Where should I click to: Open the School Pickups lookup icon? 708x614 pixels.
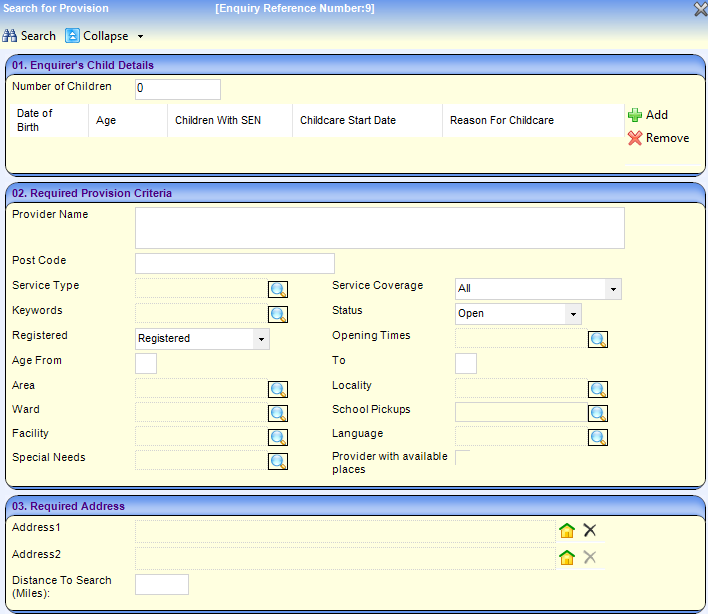598,413
